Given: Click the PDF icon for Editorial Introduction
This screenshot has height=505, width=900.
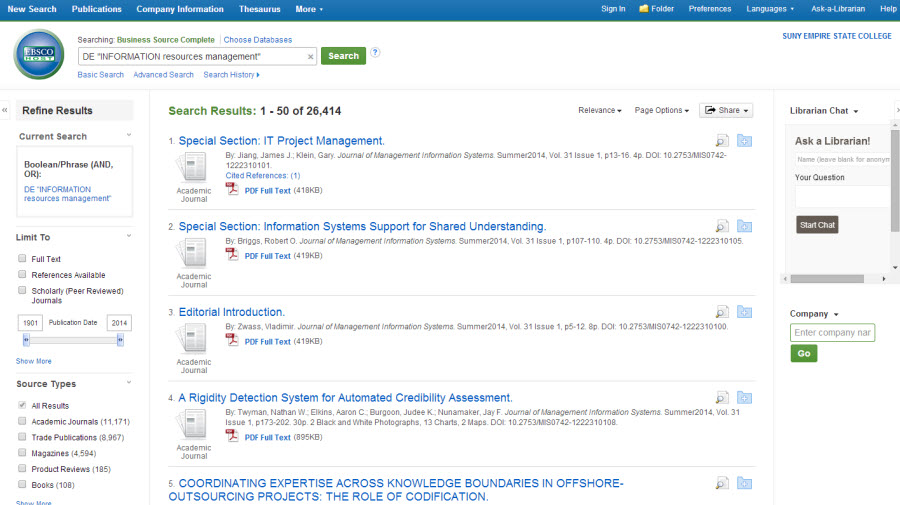Looking at the screenshot, I should pos(232,340).
